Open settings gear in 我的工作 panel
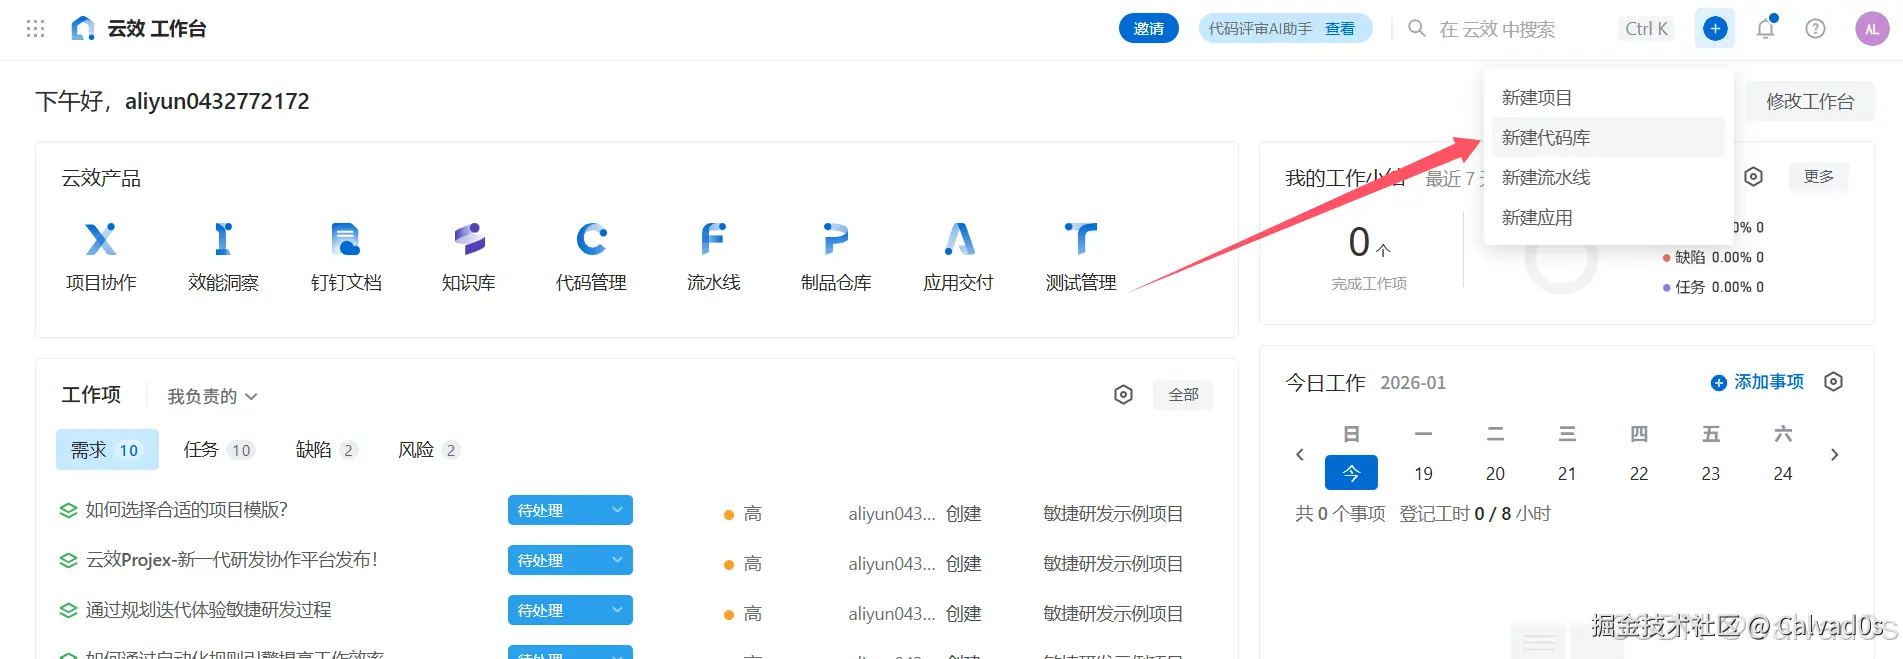Image resolution: width=1903 pixels, height=659 pixels. [1753, 177]
